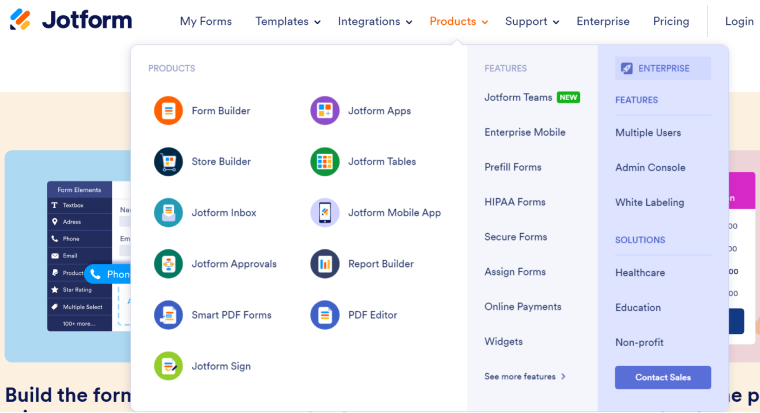Open the Enterprise badge button
Viewport: 760px width, 413px height.
(x=663, y=68)
